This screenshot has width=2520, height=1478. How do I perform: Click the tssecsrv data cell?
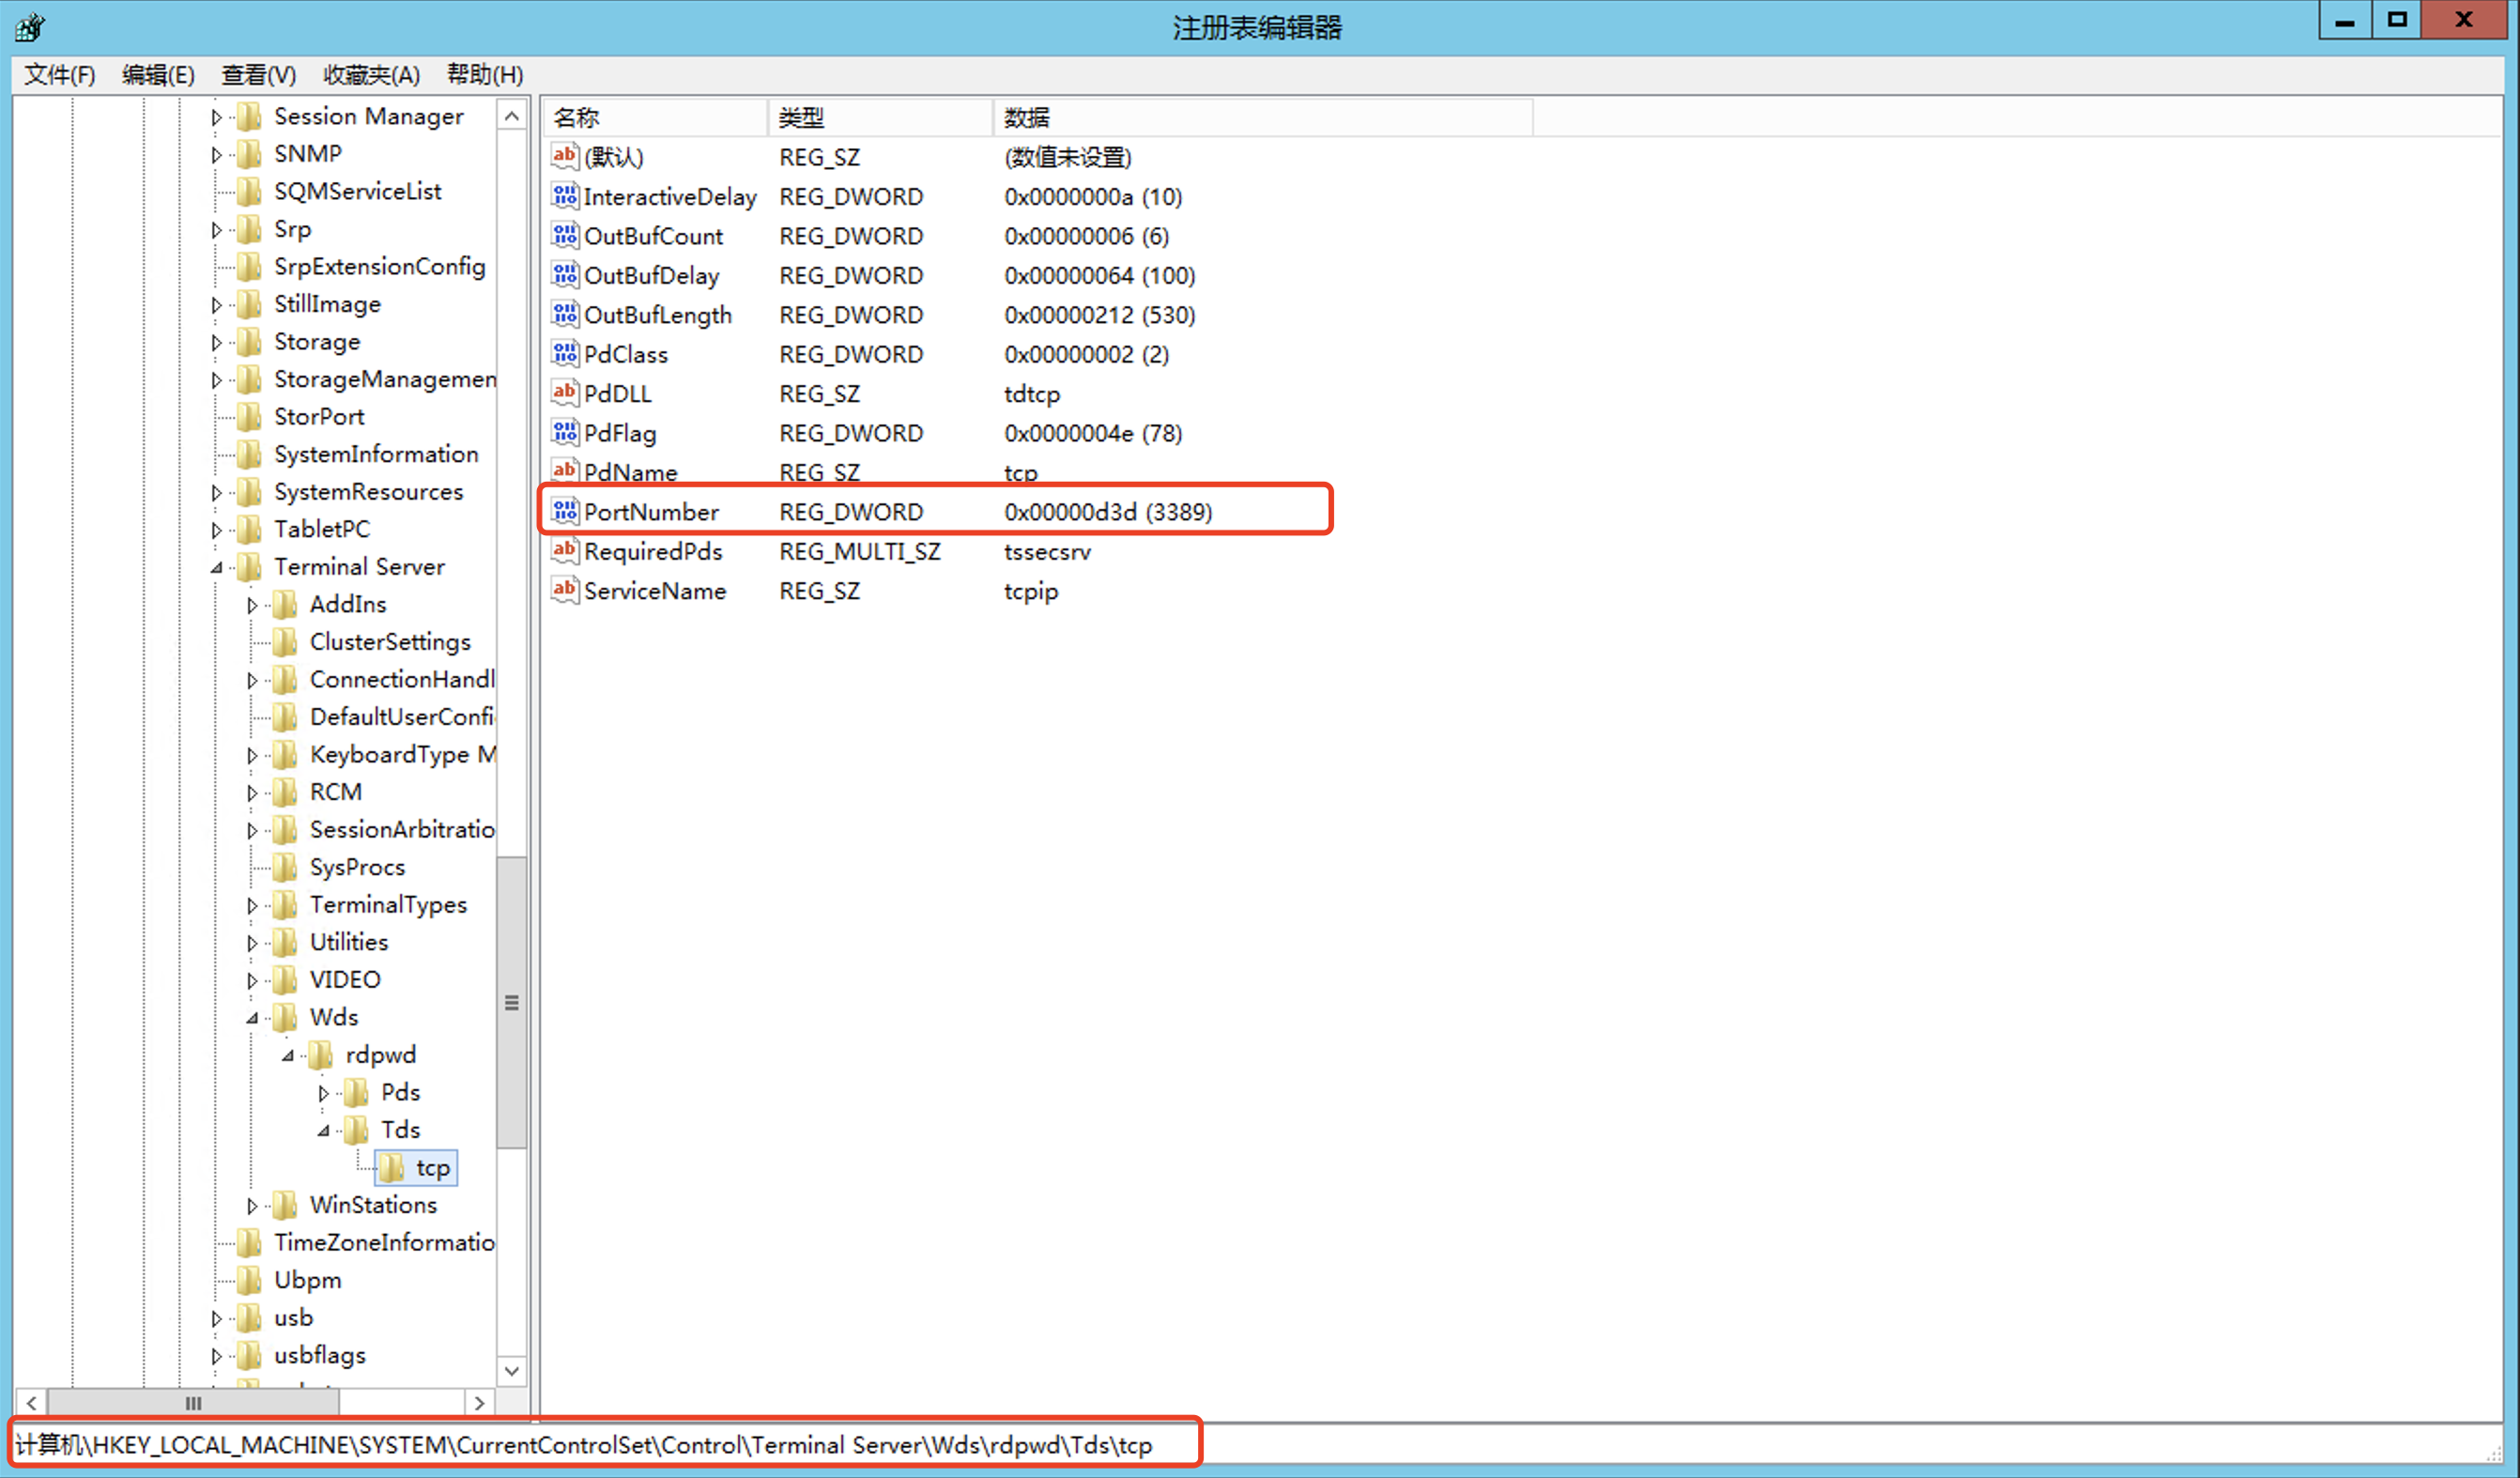(1047, 551)
